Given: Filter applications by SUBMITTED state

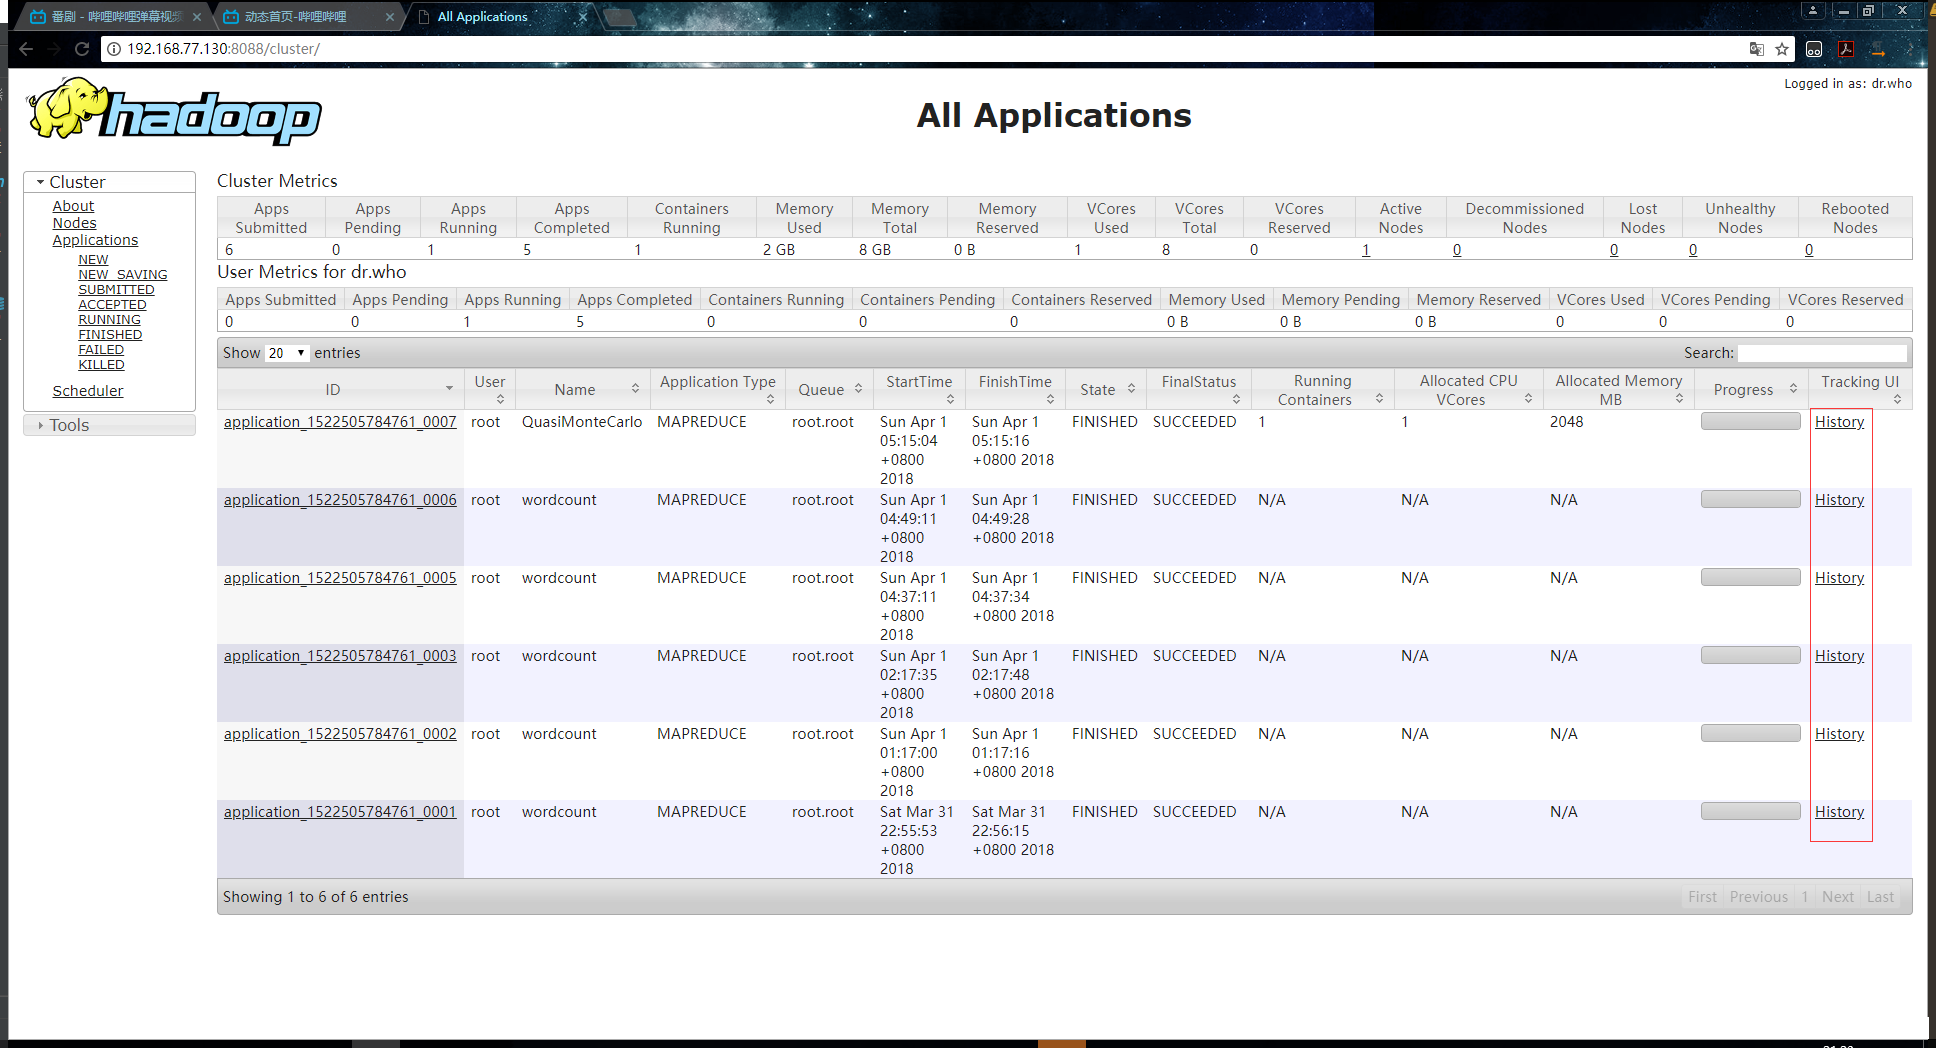Looking at the screenshot, I should point(116,290).
